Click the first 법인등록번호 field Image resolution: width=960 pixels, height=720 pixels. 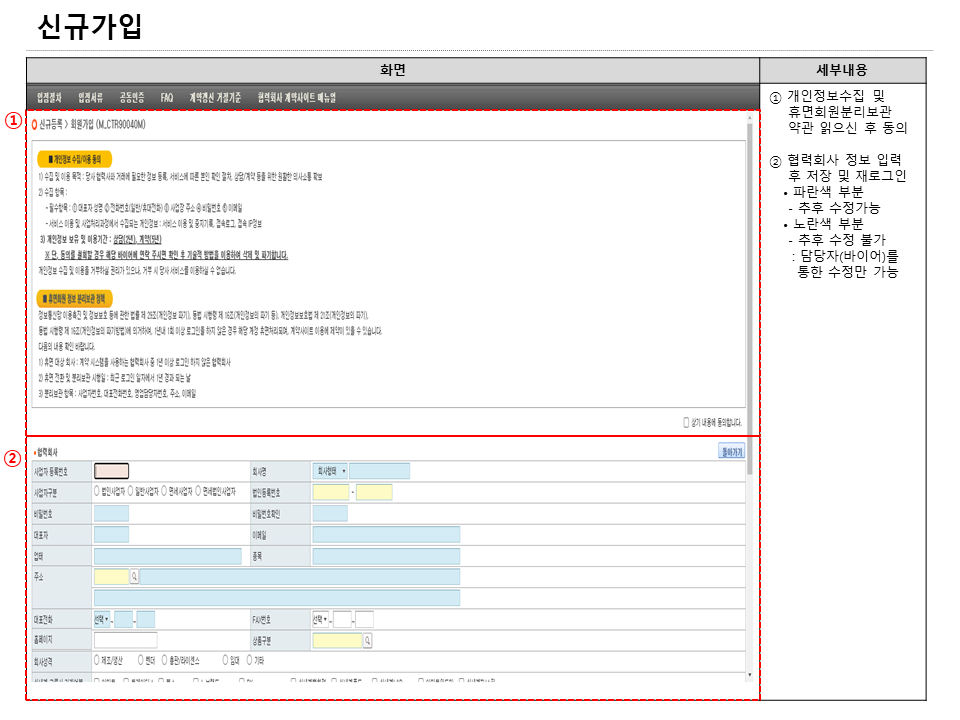tap(331, 492)
